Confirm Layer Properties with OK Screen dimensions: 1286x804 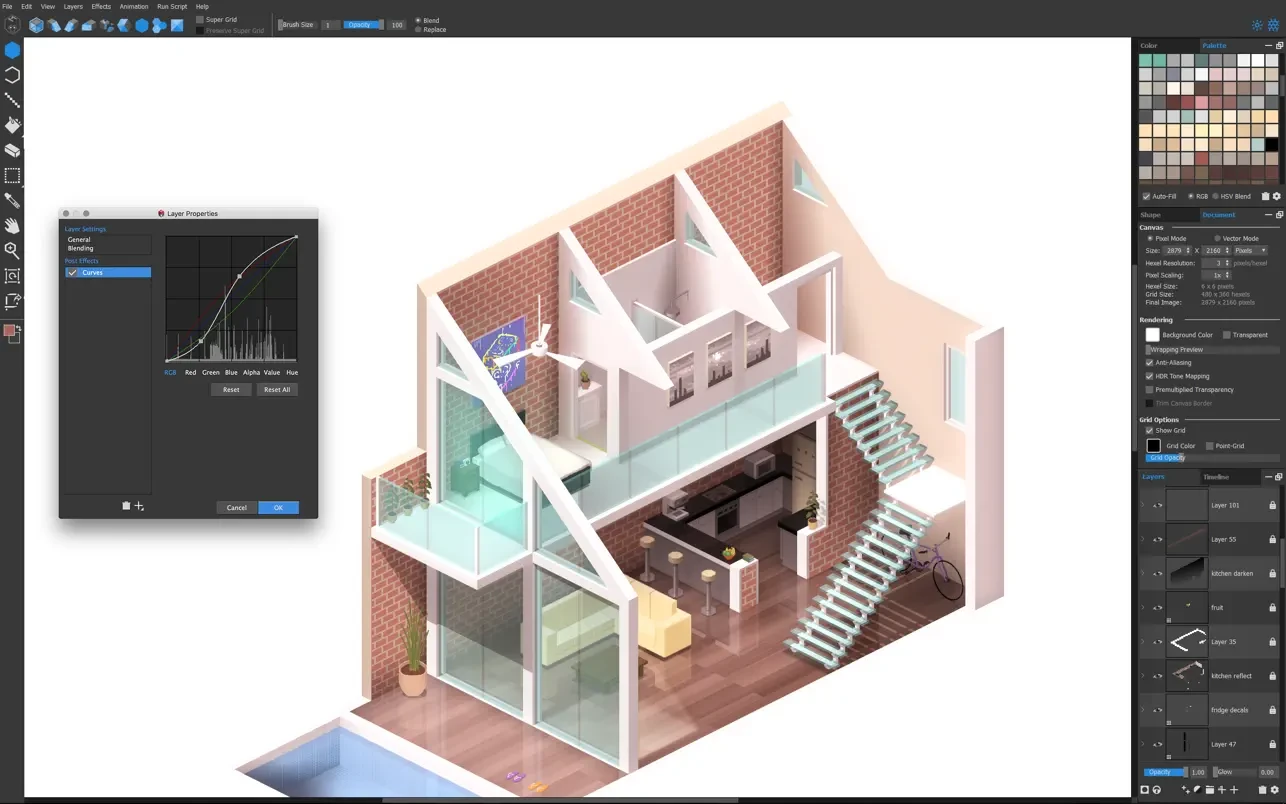[x=278, y=507]
